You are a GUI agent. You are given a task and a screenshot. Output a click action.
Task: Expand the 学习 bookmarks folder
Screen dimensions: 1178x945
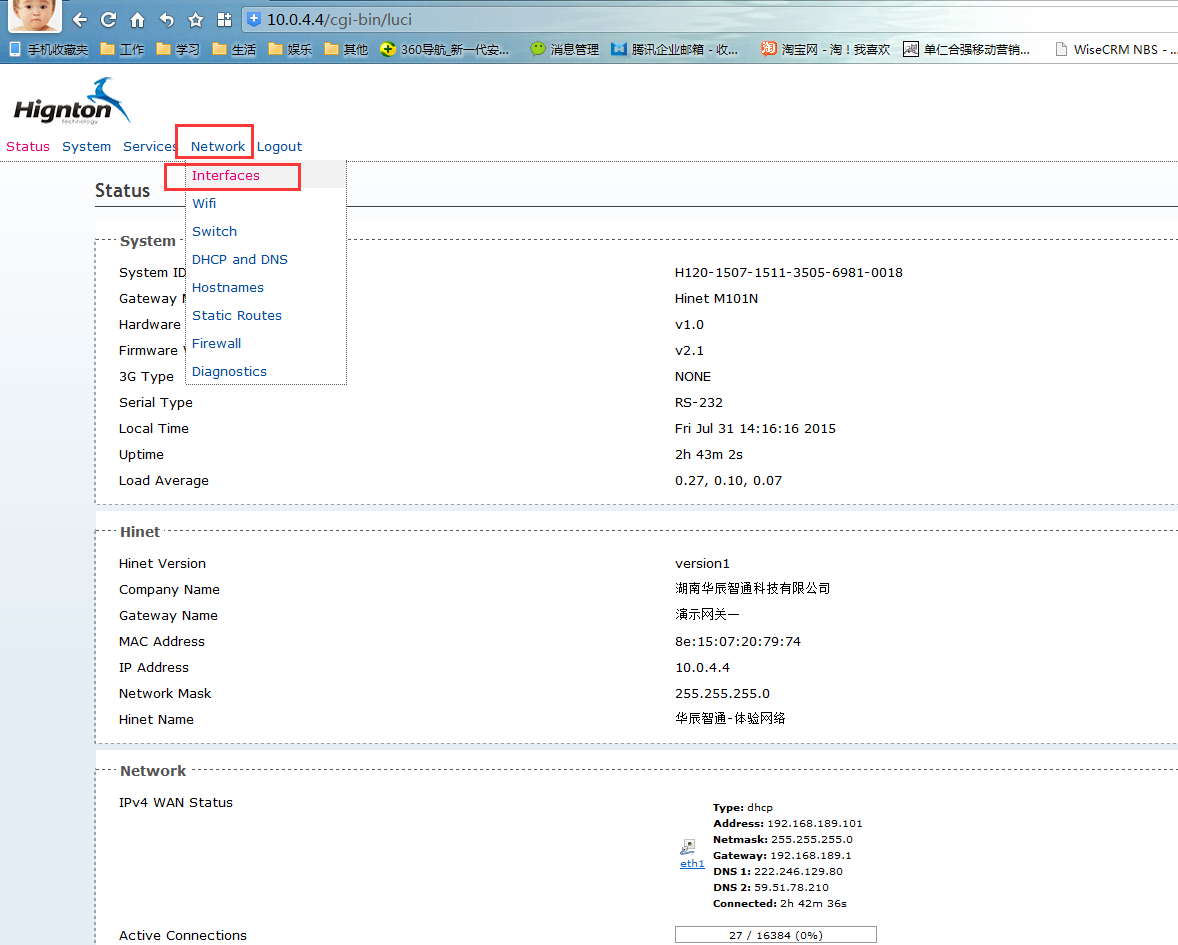pyautogui.click(x=178, y=49)
